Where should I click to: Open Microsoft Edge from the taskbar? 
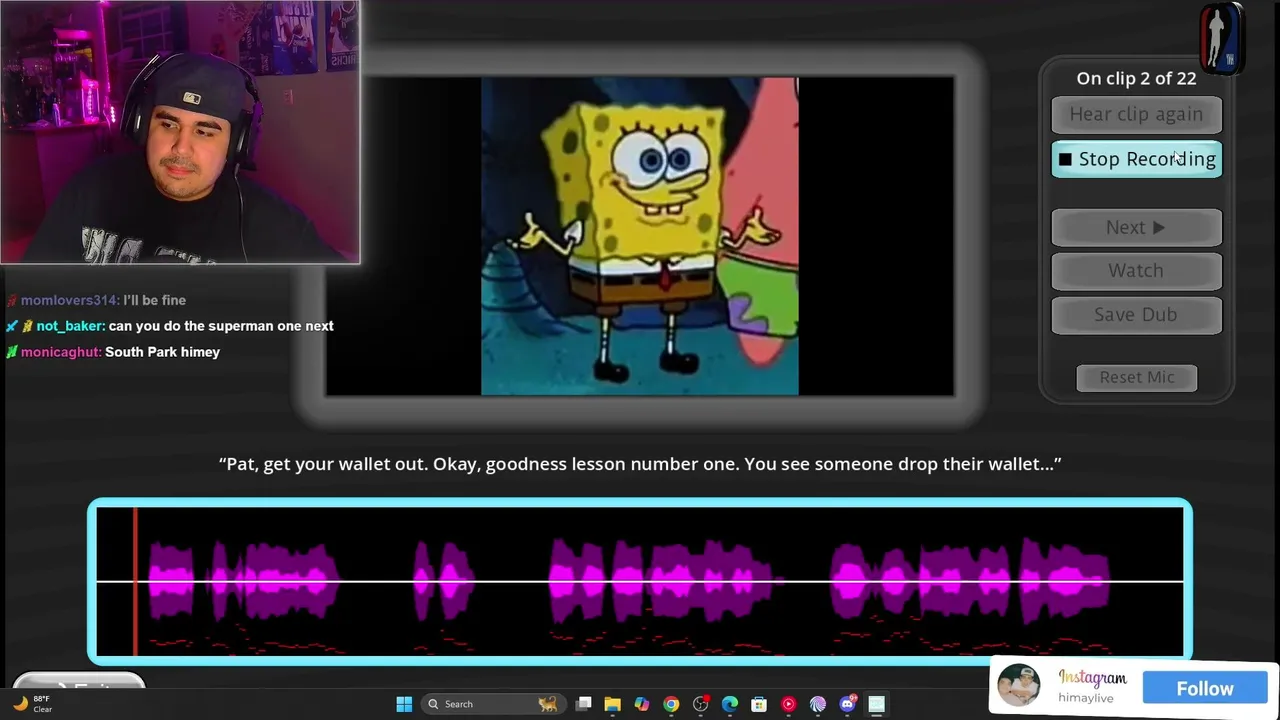(x=730, y=704)
